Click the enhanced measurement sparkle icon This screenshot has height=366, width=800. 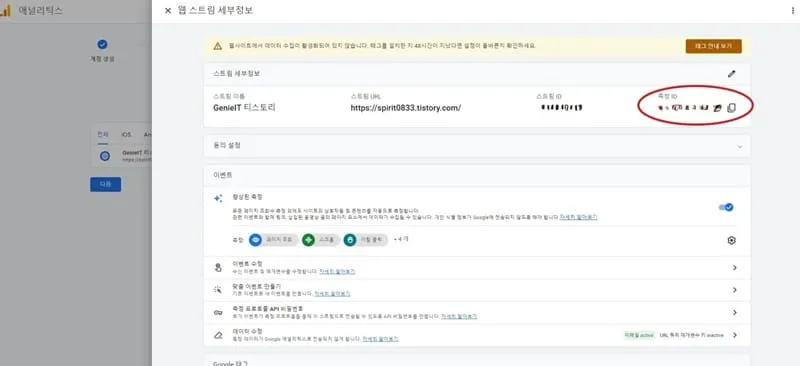pyautogui.click(x=218, y=199)
